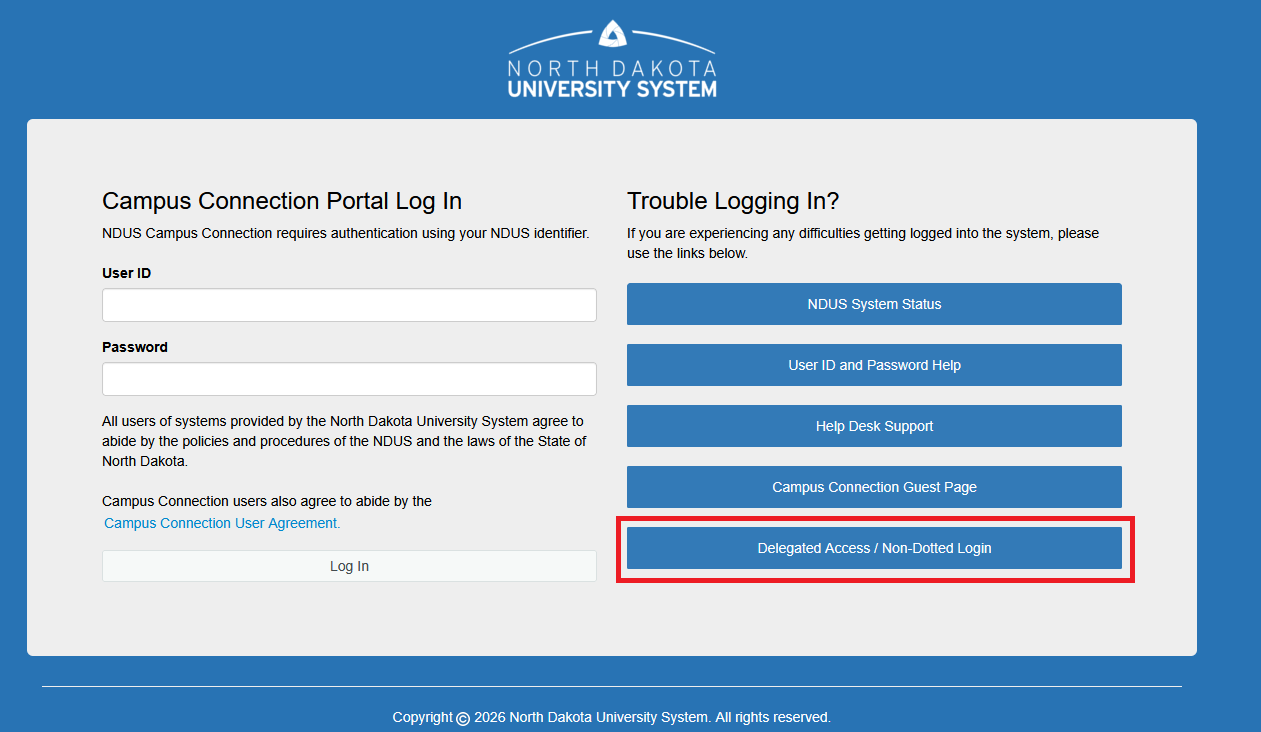Visit the Campus Connection Guest Page
Screen dimensions: 1261x732
point(874,487)
